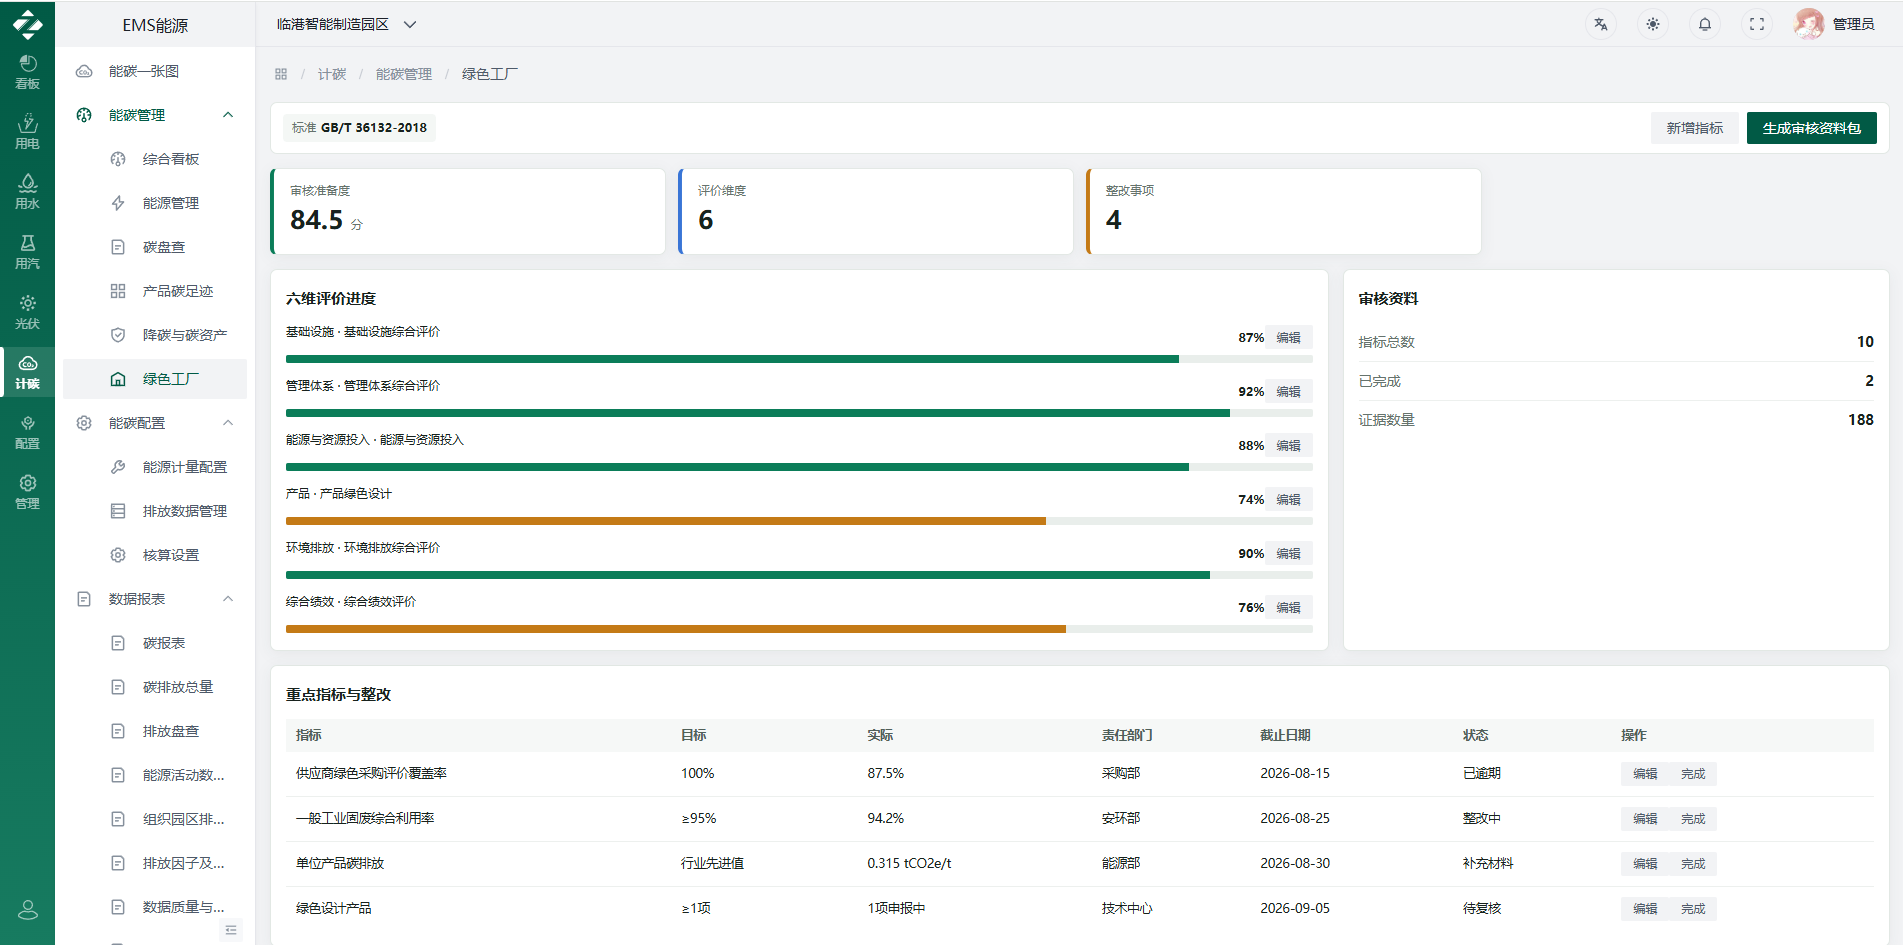Open 综合看板 submenu item
The width and height of the screenshot is (1903, 945).
coord(155,159)
